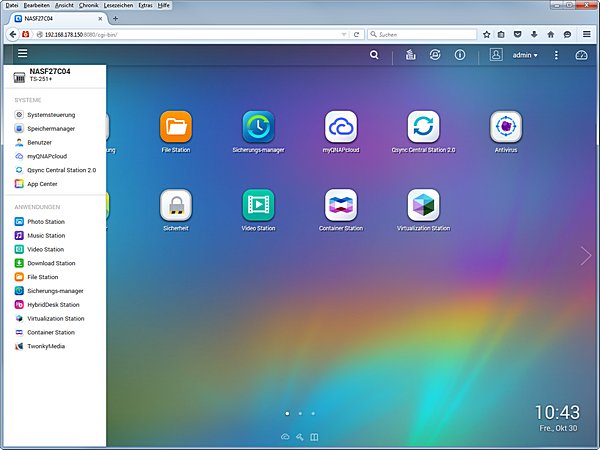600x450 pixels.
Task: Go to next desktop page arrow
Action: pos(585,256)
